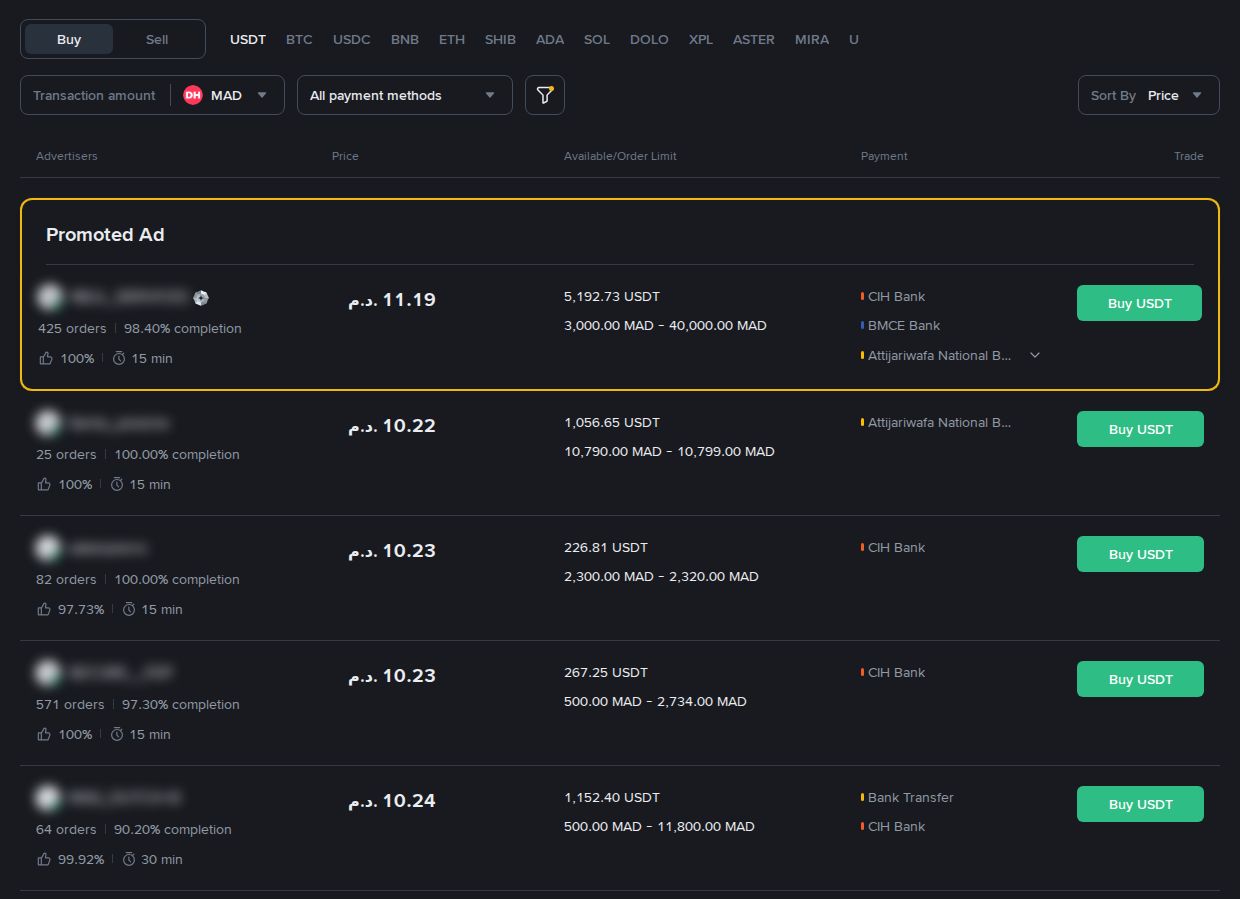
Task: Click the Transaction amount input field
Action: (95, 95)
